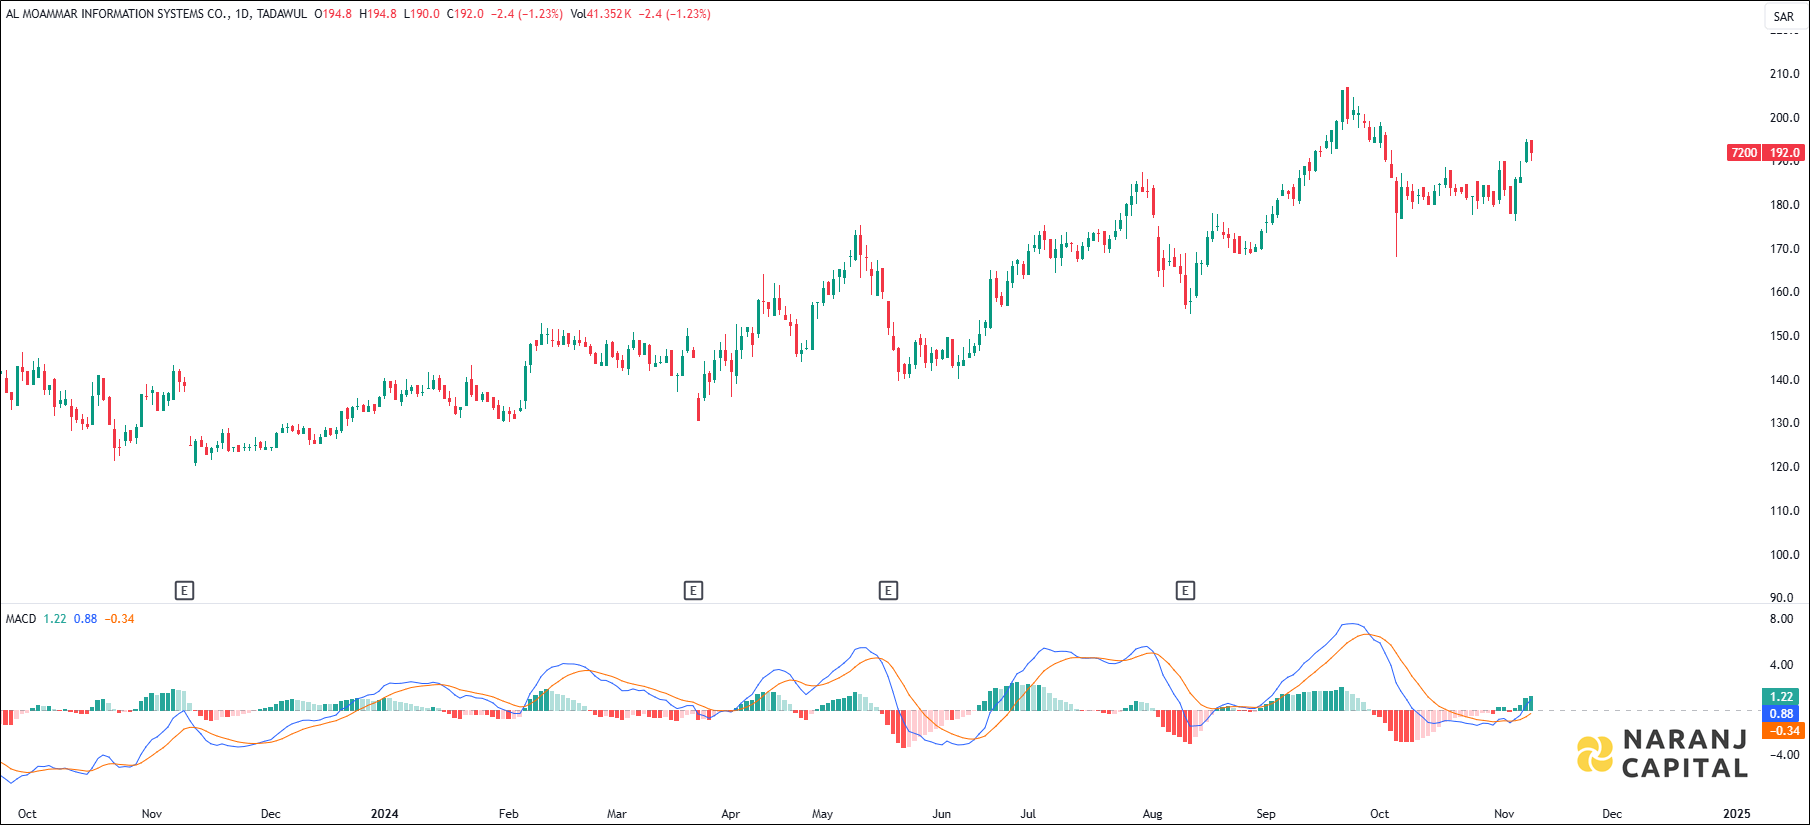The height and width of the screenshot is (825, 1810).
Task: Click the 120.0 price axis label
Action: (1784, 467)
